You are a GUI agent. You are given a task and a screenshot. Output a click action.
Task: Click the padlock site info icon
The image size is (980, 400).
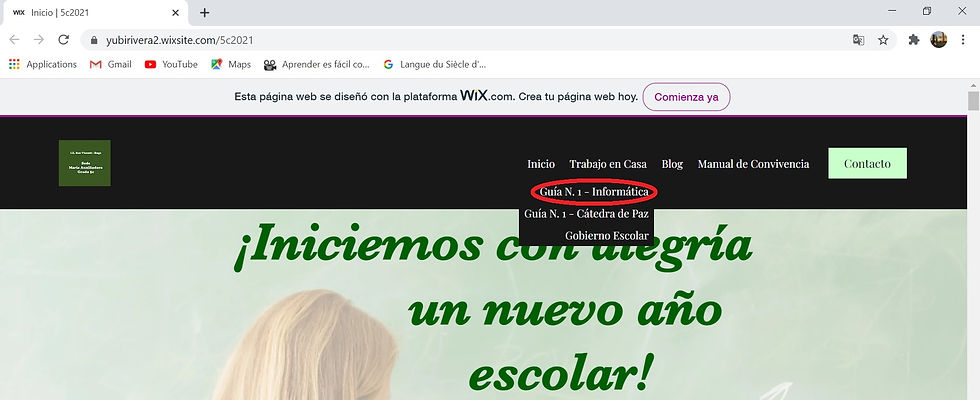click(x=94, y=40)
